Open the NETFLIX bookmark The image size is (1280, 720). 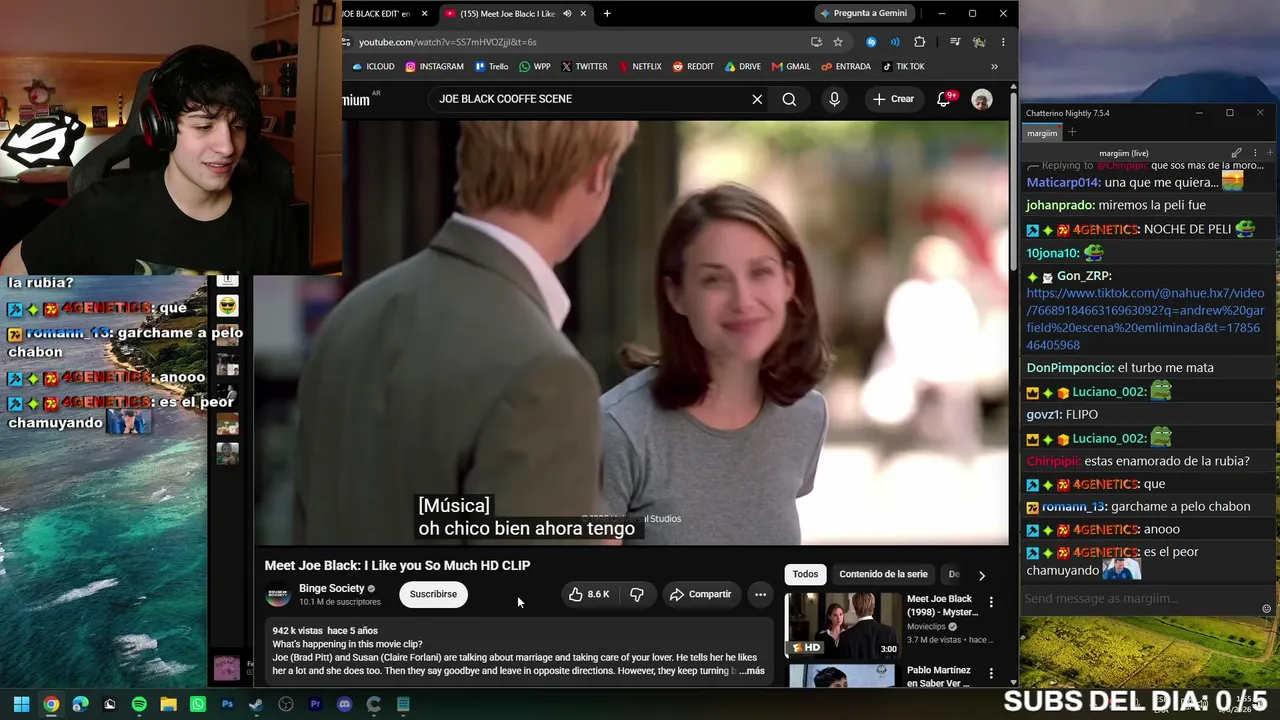pos(639,67)
